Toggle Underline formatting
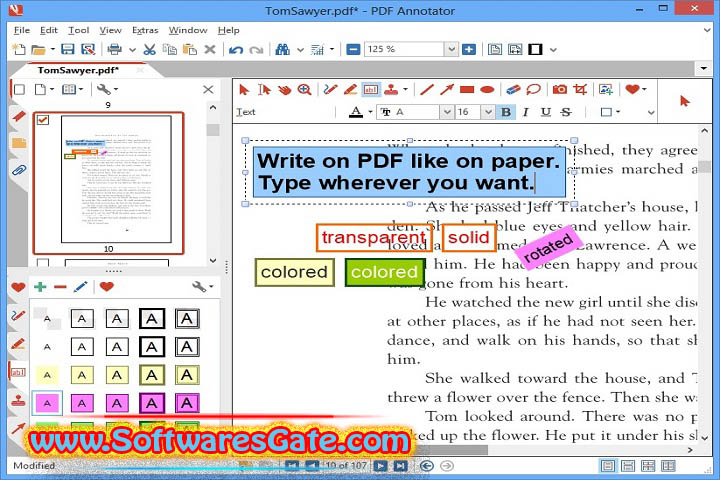Image resolution: width=720 pixels, height=480 pixels. [546, 112]
